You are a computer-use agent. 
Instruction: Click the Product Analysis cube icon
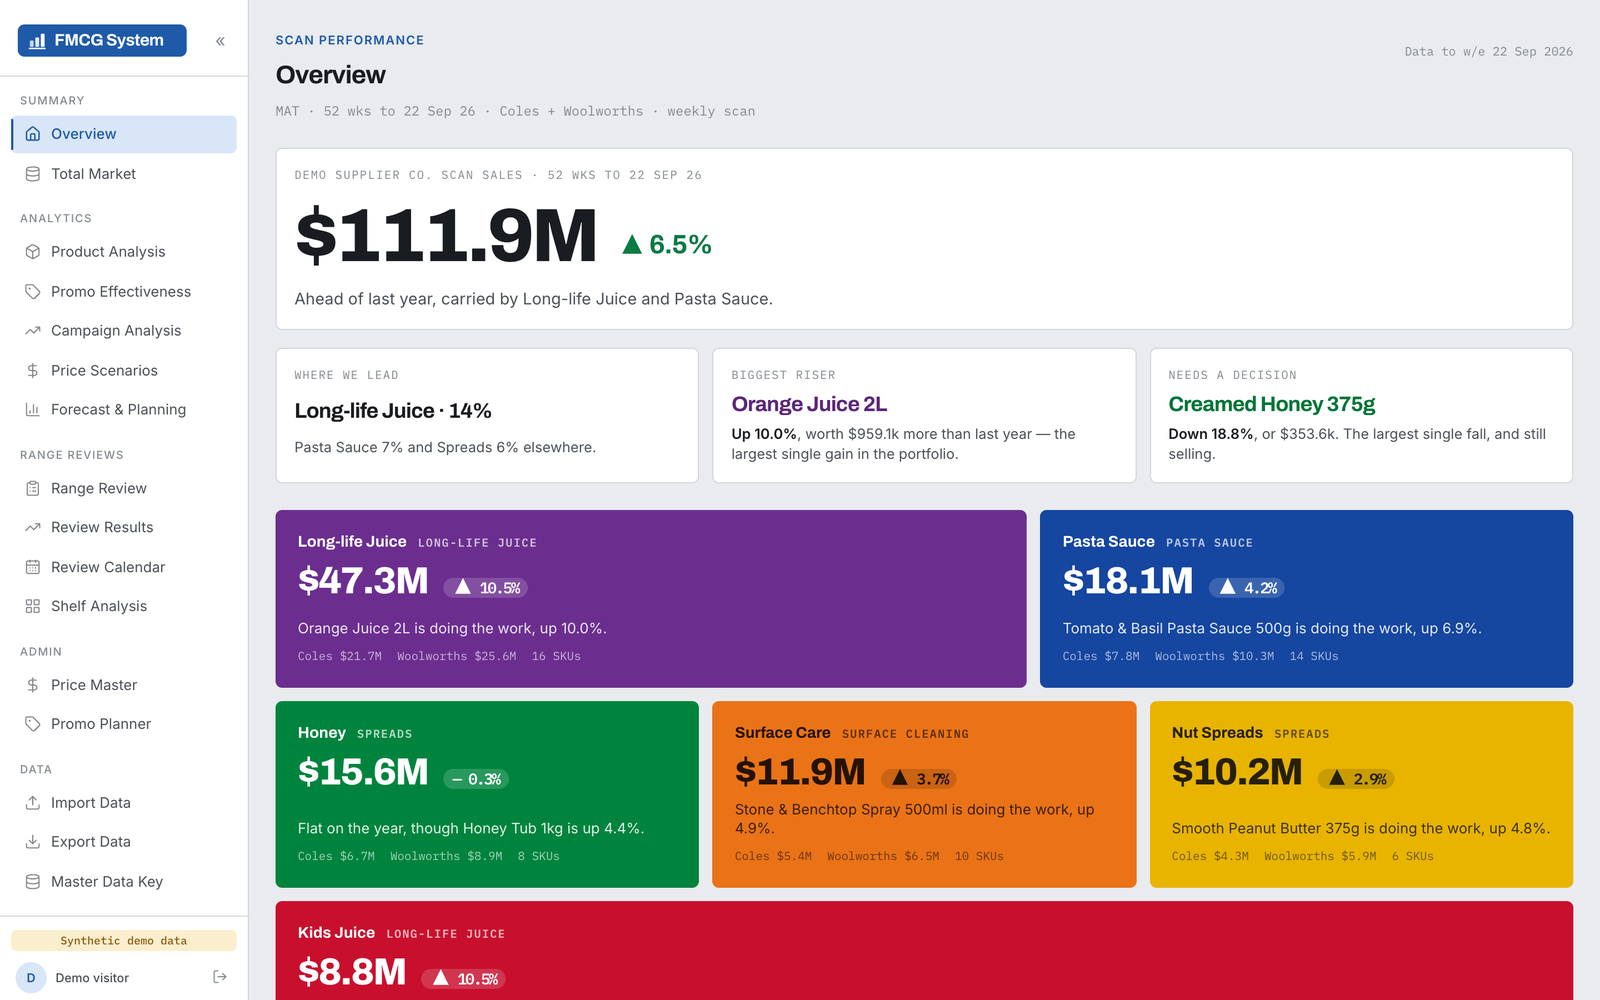click(33, 252)
